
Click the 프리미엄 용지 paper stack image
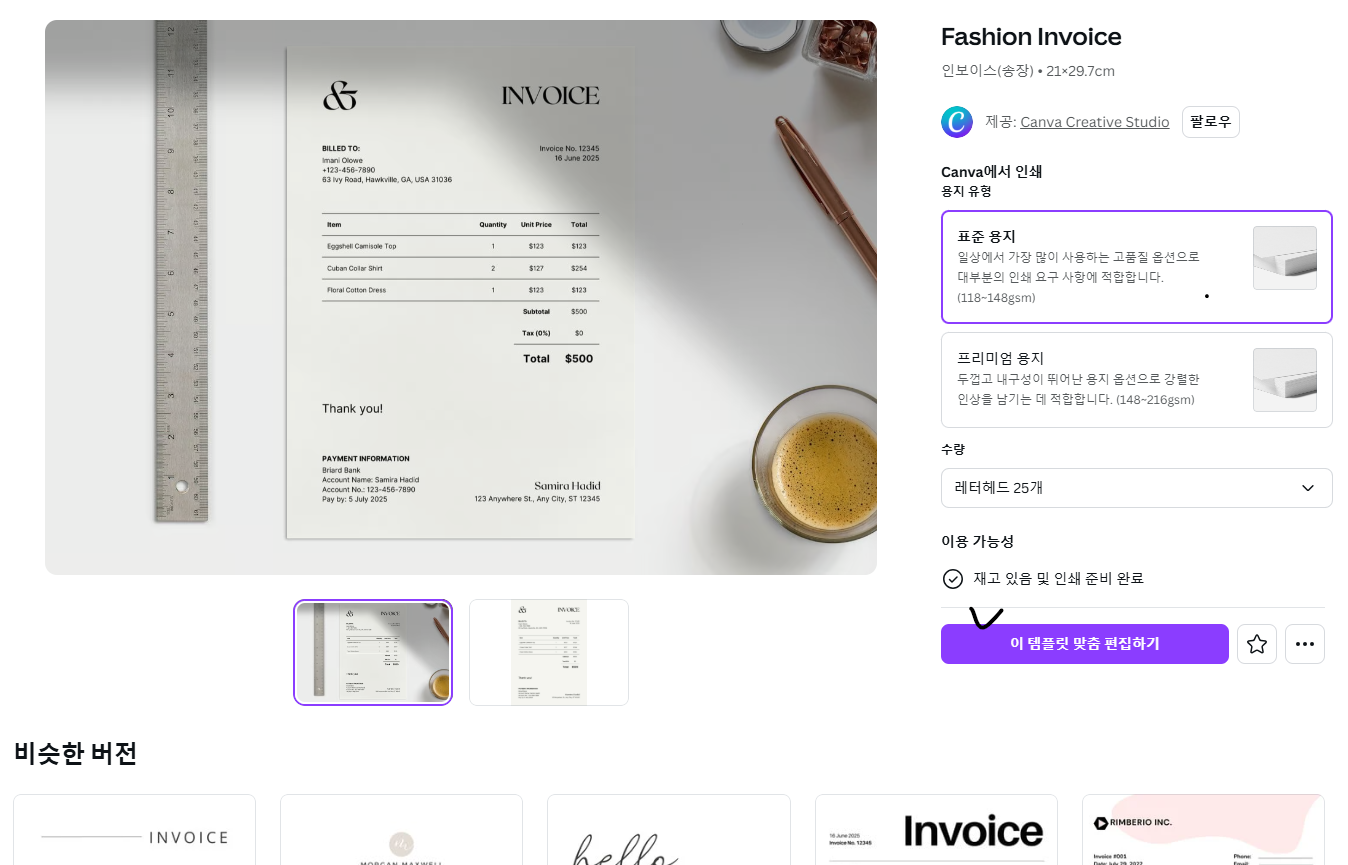pos(1285,380)
